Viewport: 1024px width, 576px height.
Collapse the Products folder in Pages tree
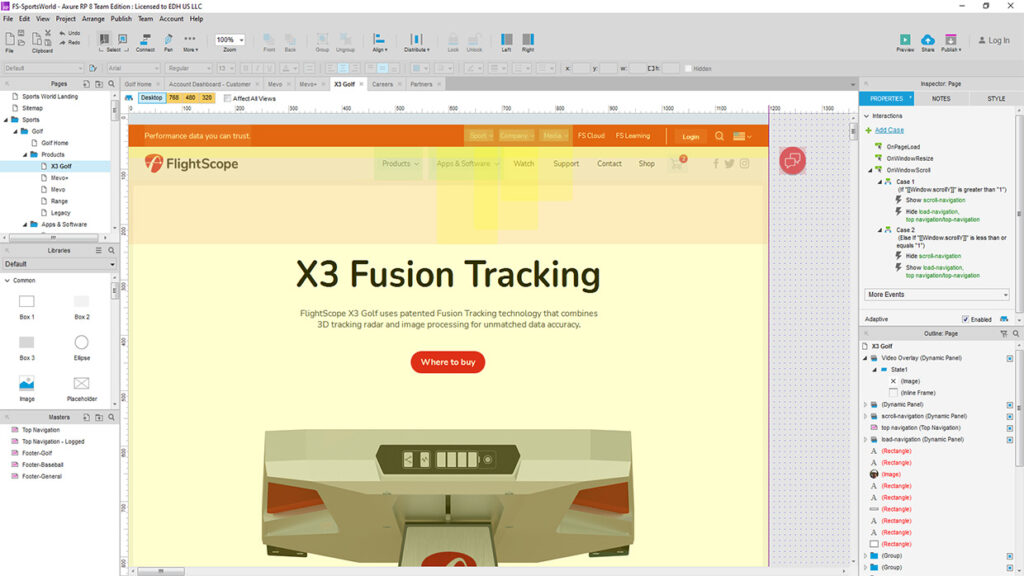[27, 155]
